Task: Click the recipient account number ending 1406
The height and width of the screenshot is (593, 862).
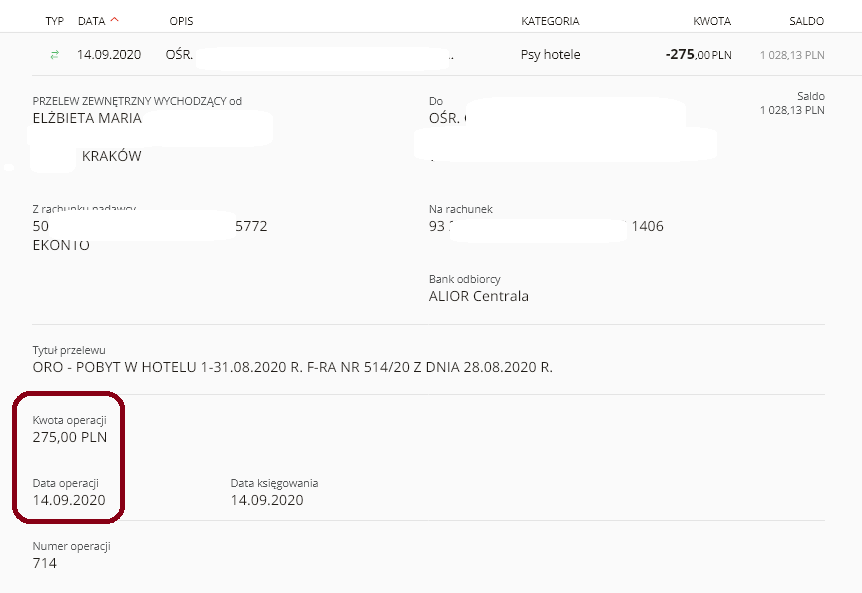Action: 546,226
